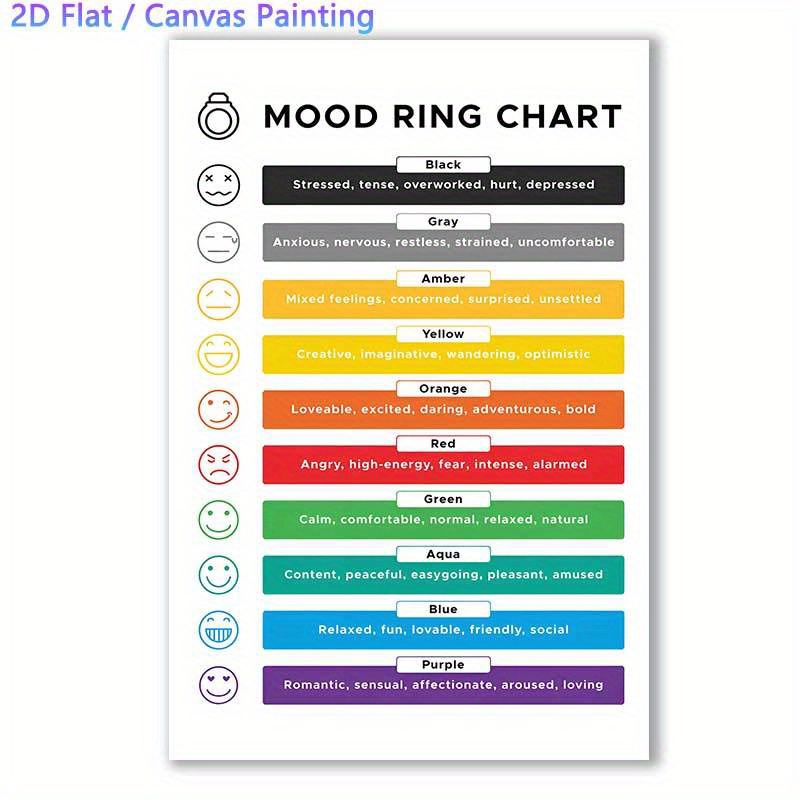The width and height of the screenshot is (800, 800).
Task: Click the MOOD RING CHART title
Action: (x=442, y=116)
